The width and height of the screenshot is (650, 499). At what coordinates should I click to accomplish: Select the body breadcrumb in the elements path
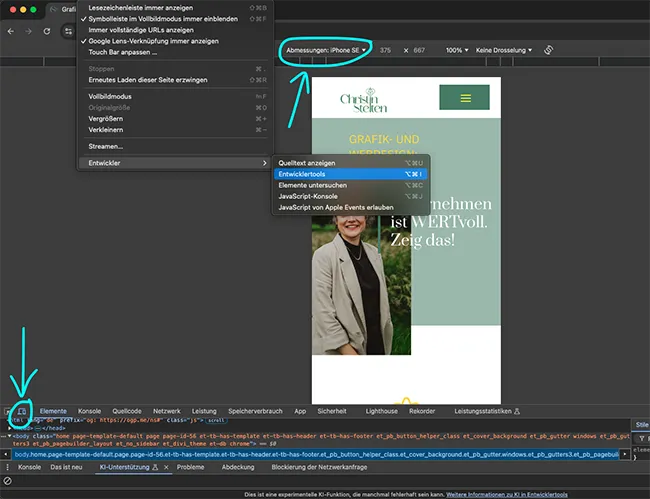[x=315, y=455]
